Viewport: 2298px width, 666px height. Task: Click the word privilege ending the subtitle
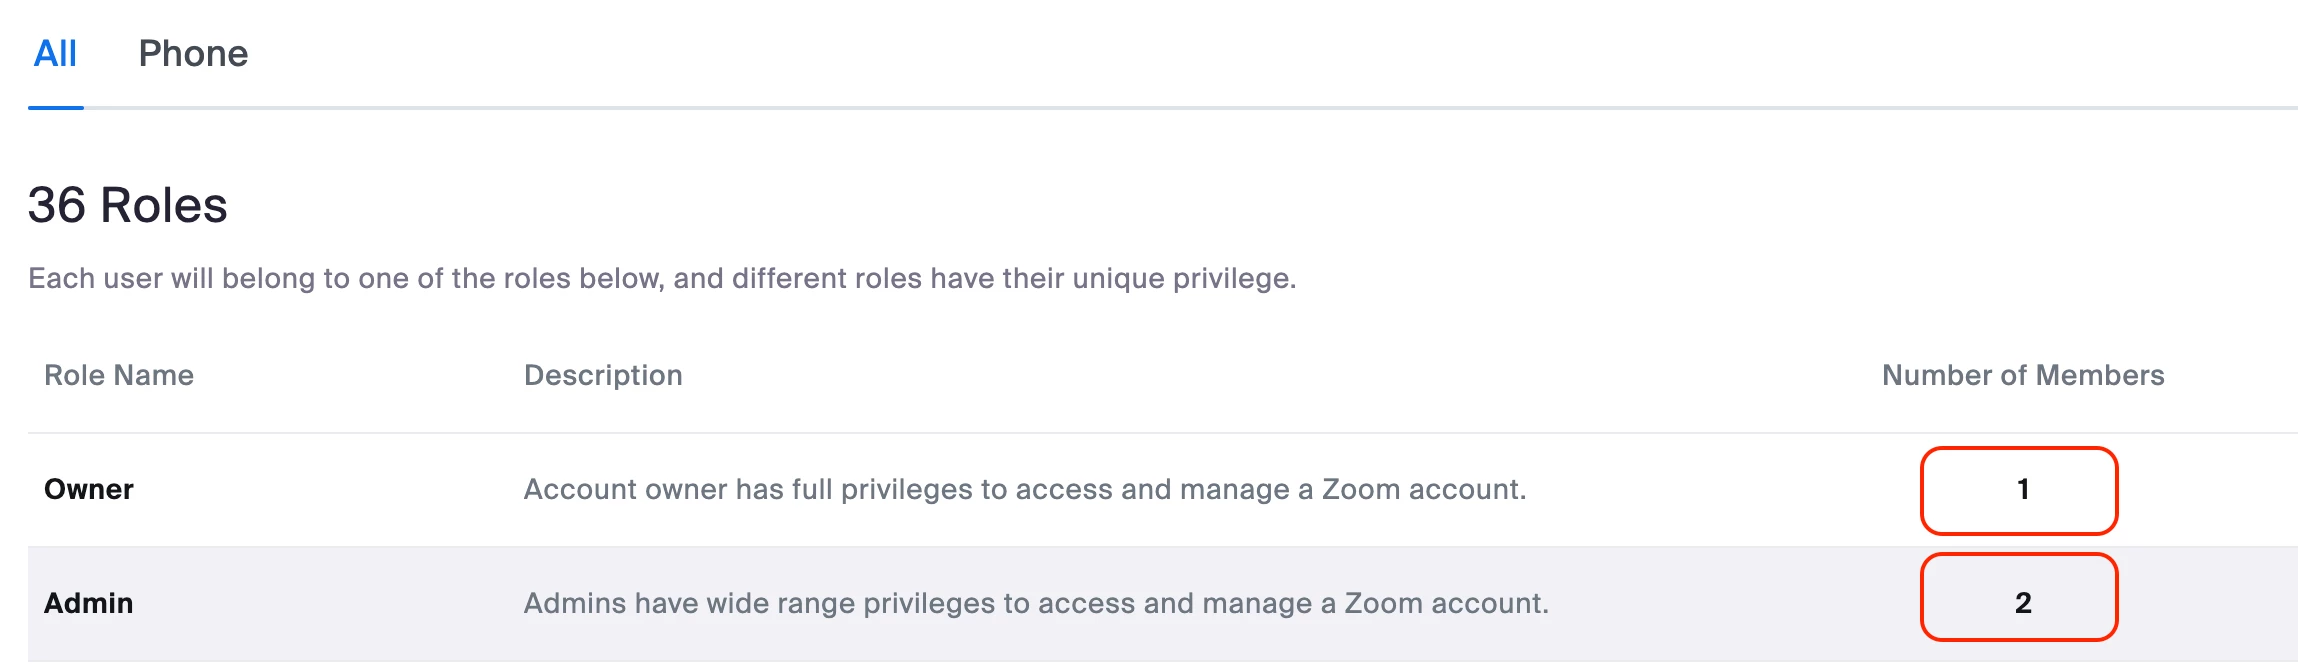[1233, 278]
